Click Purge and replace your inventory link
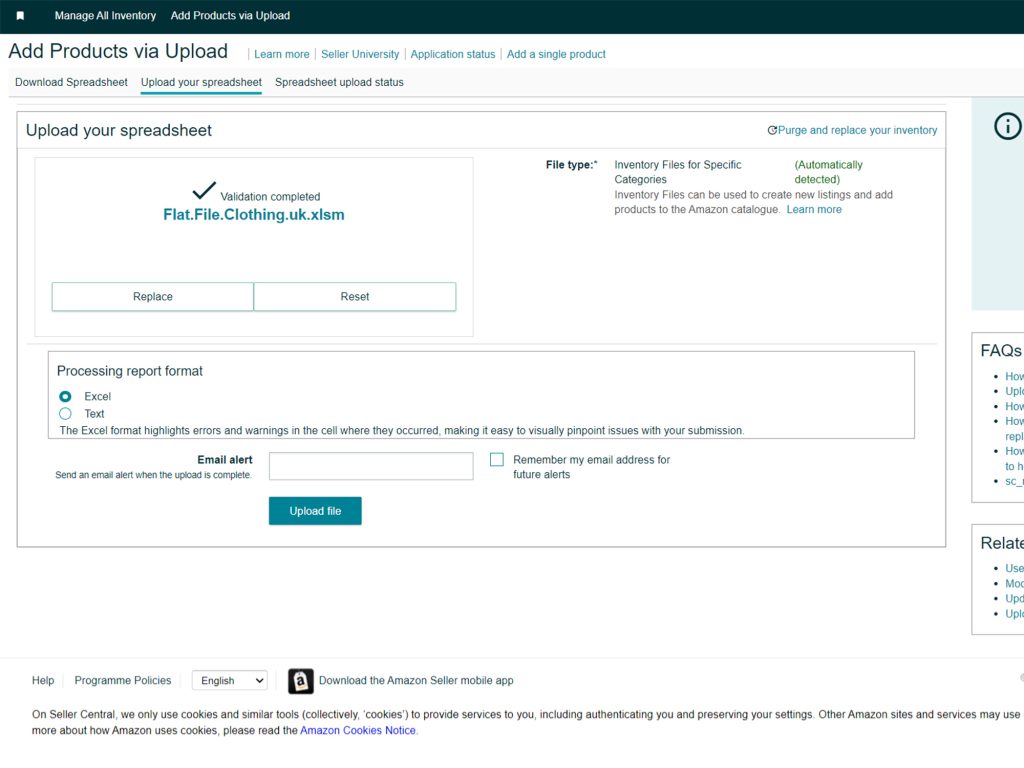Screen dimensions: 1024x768 pos(857,131)
